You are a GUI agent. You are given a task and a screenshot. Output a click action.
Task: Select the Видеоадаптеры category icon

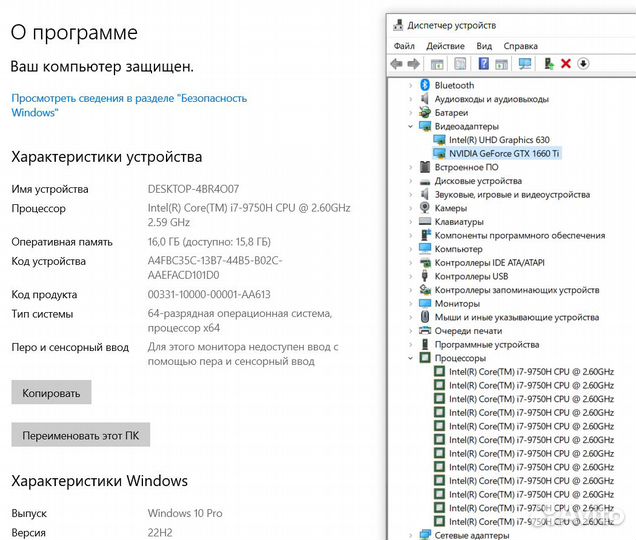point(425,126)
